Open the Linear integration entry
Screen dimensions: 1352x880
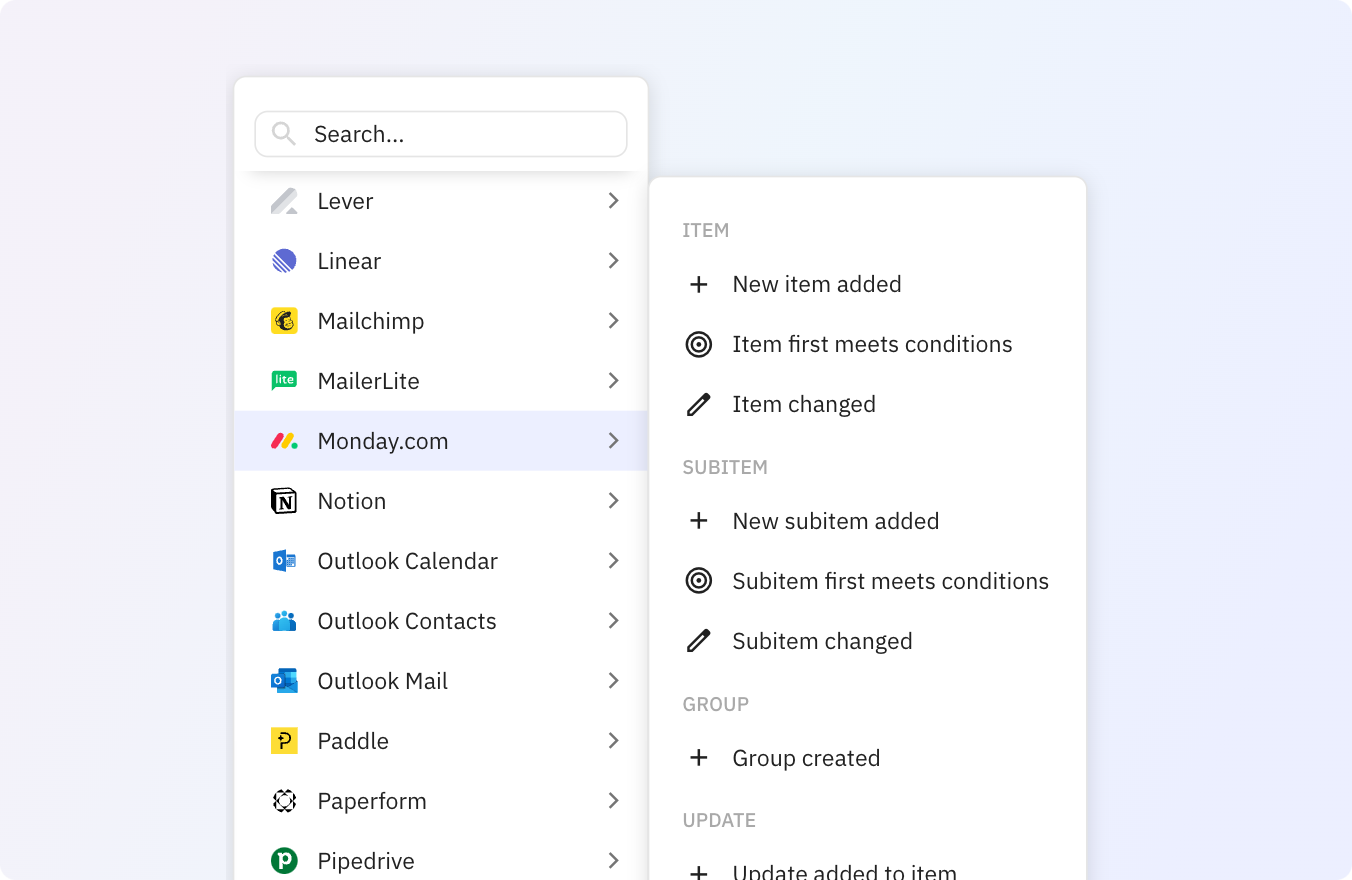click(441, 261)
